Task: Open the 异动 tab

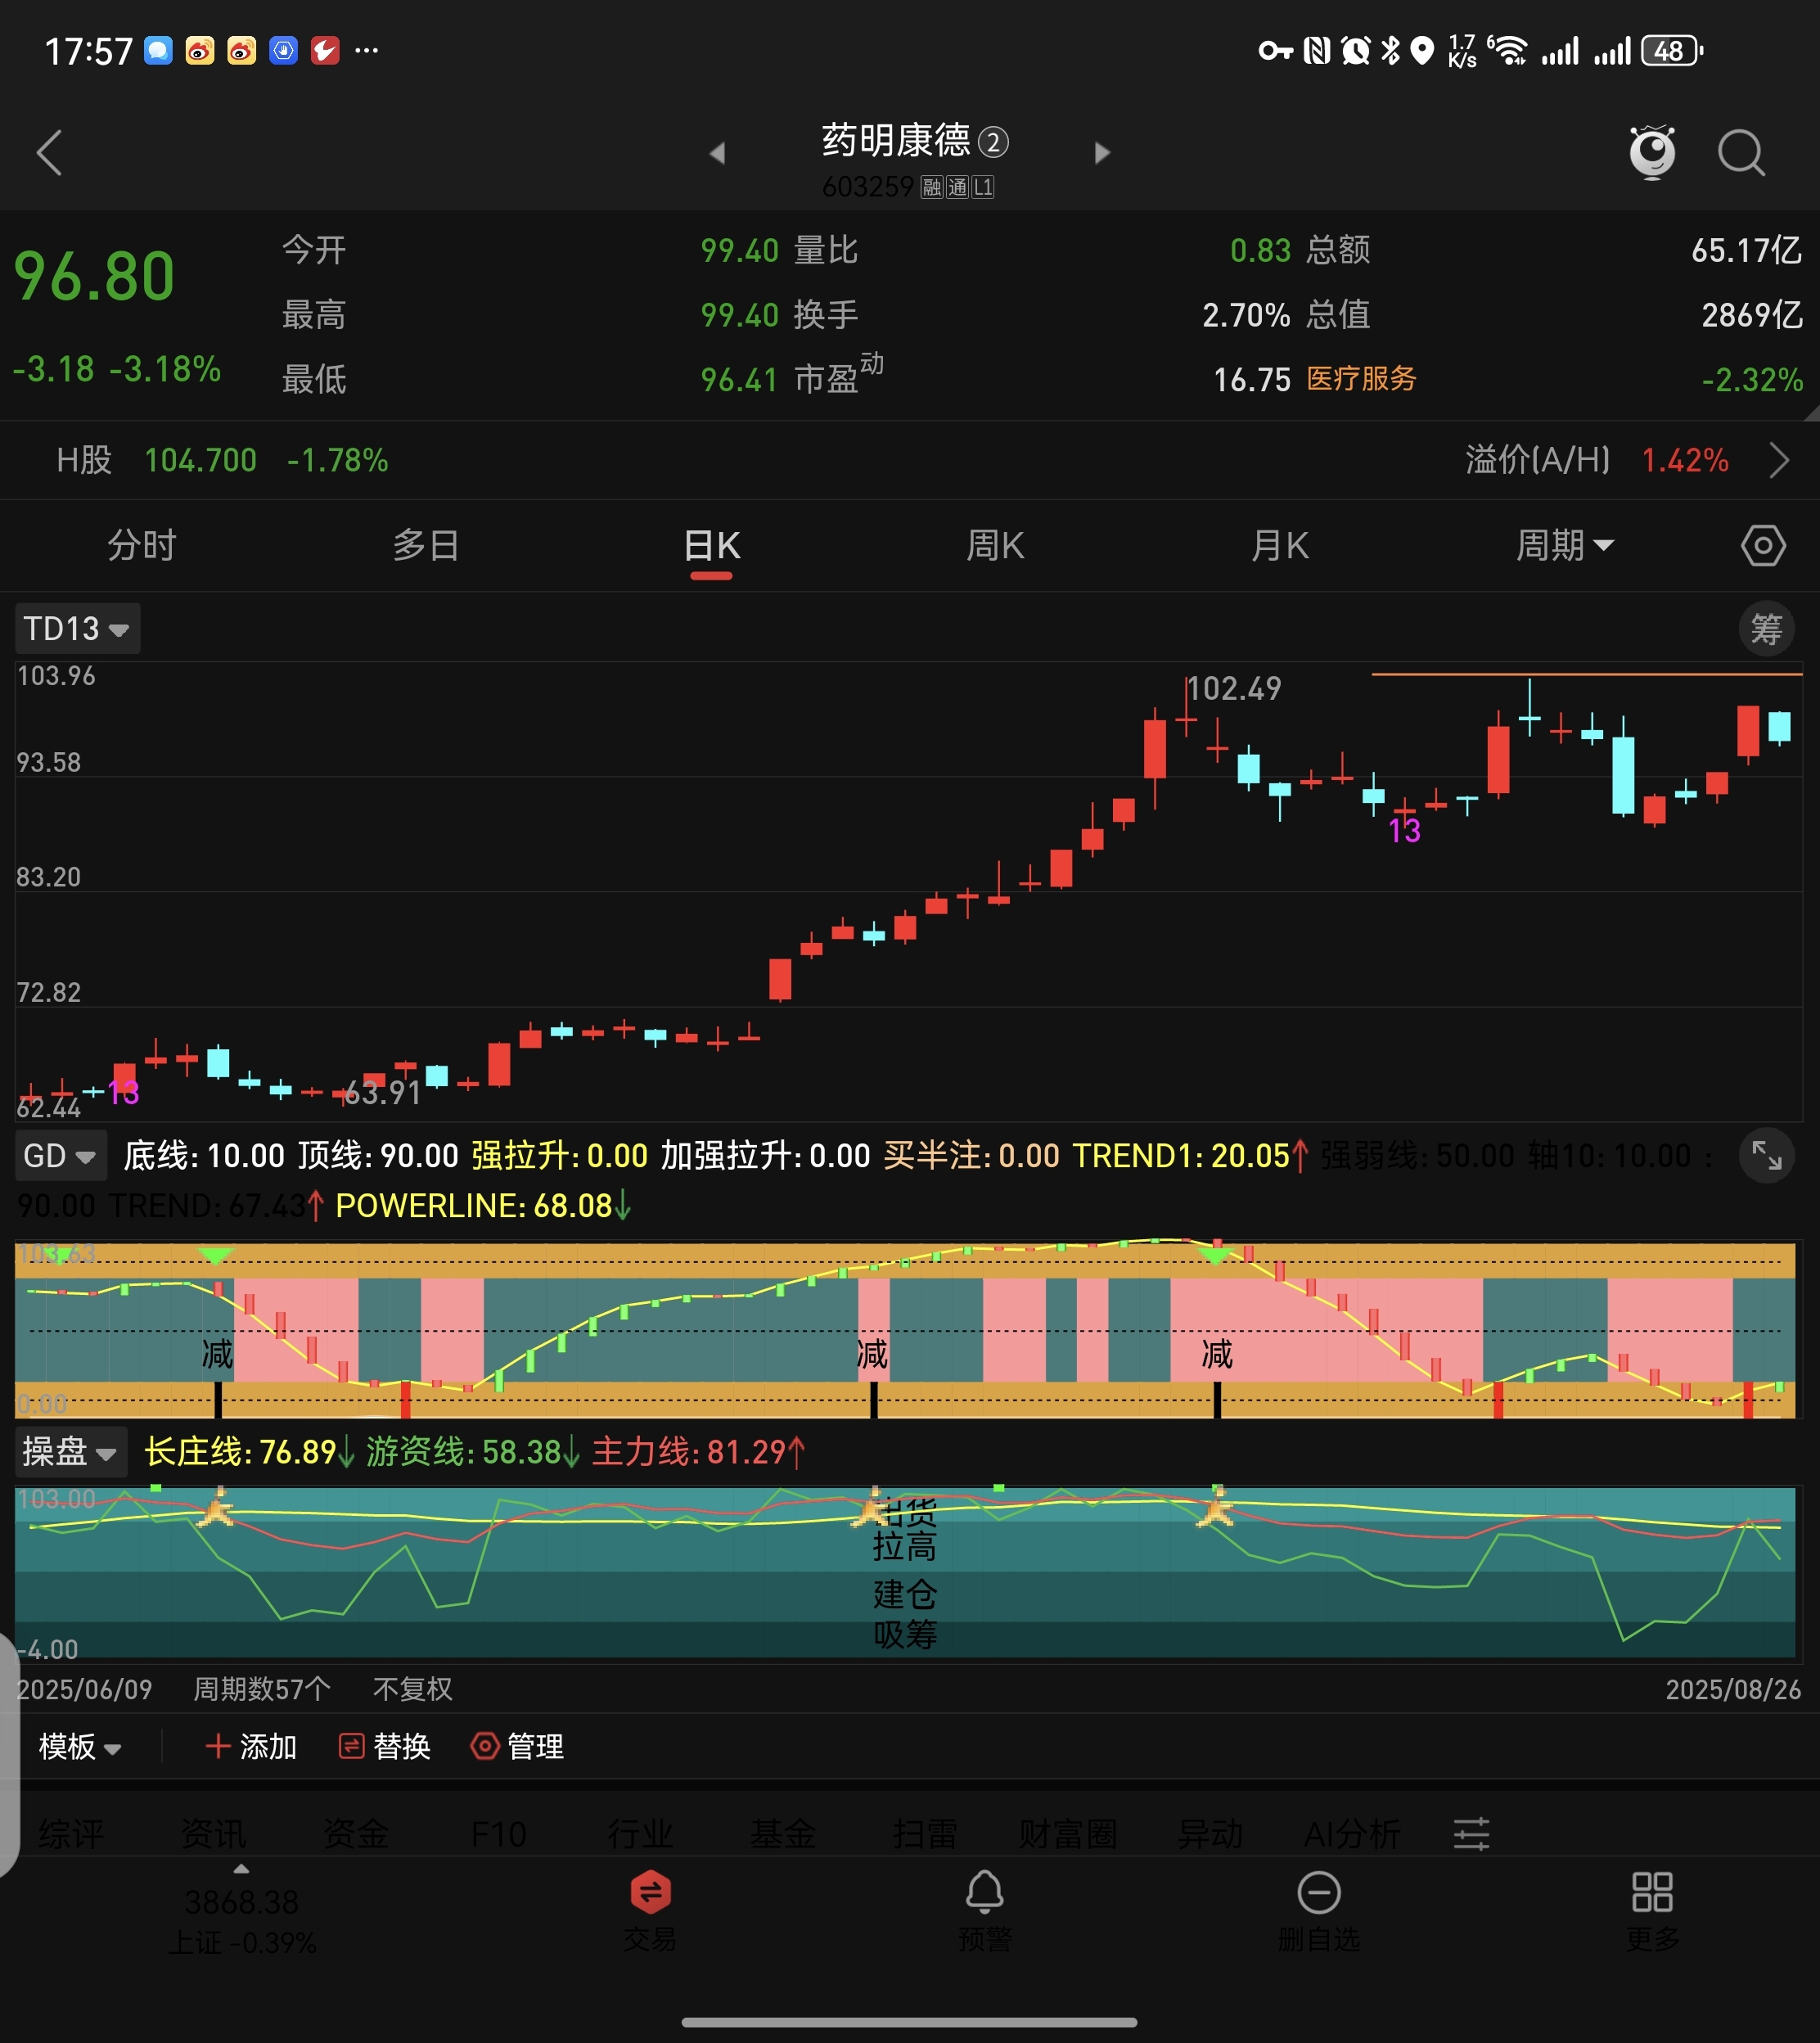Action: pos(1211,1834)
